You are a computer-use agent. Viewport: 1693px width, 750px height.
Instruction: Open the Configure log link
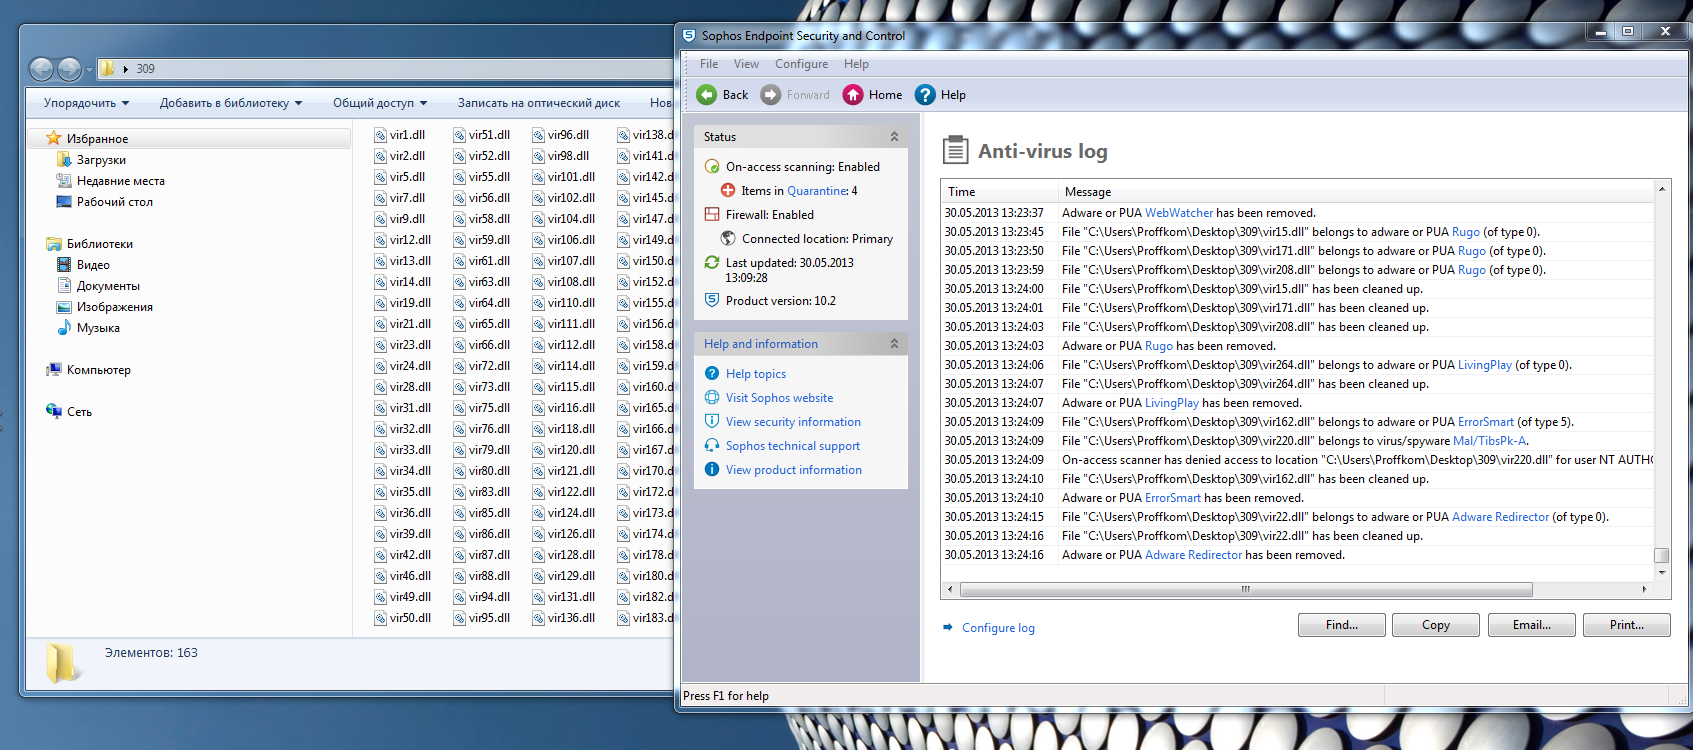pyautogui.click(x=998, y=628)
